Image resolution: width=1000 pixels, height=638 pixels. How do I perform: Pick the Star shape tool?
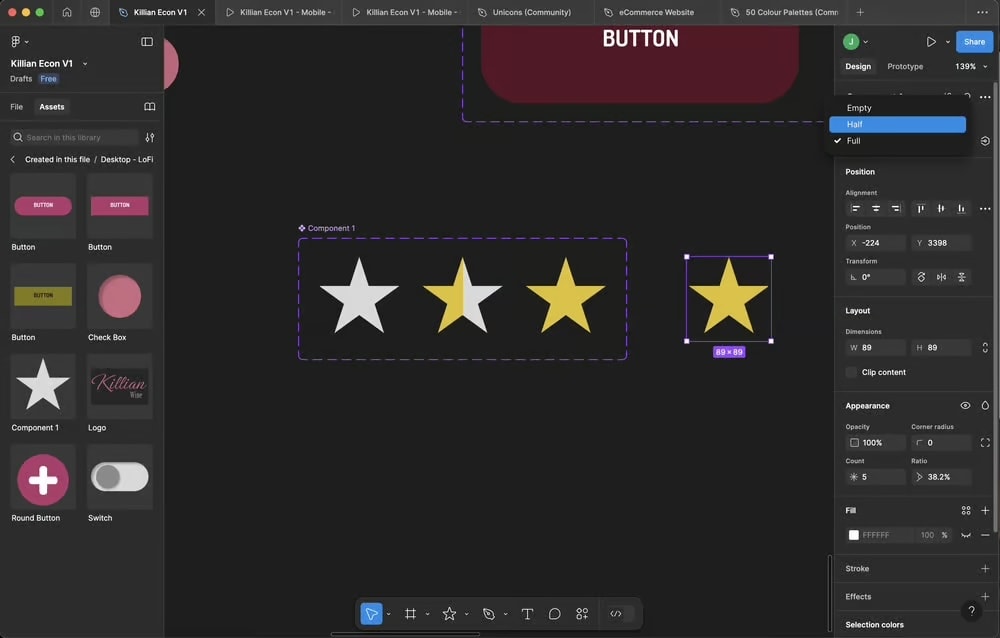pyautogui.click(x=450, y=614)
